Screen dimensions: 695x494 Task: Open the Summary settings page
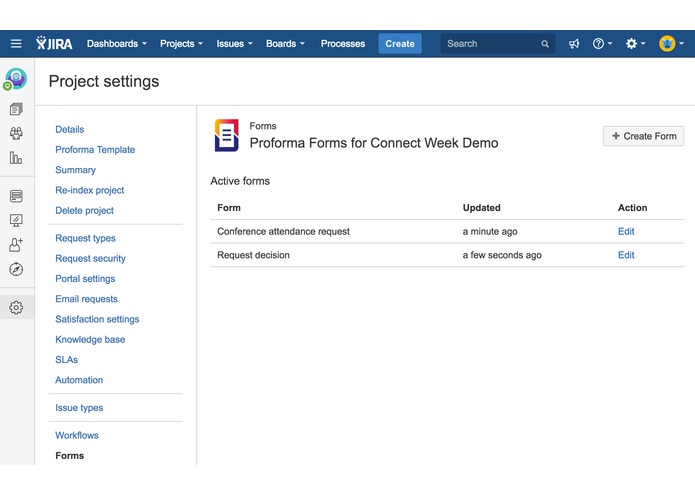75,170
